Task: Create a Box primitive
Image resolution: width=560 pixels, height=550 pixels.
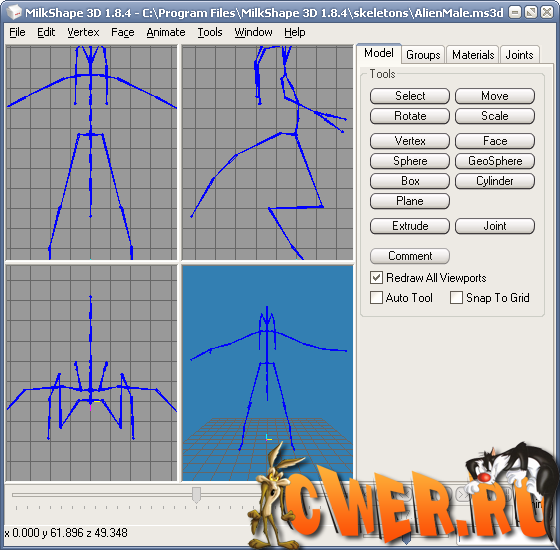Action: click(x=410, y=181)
